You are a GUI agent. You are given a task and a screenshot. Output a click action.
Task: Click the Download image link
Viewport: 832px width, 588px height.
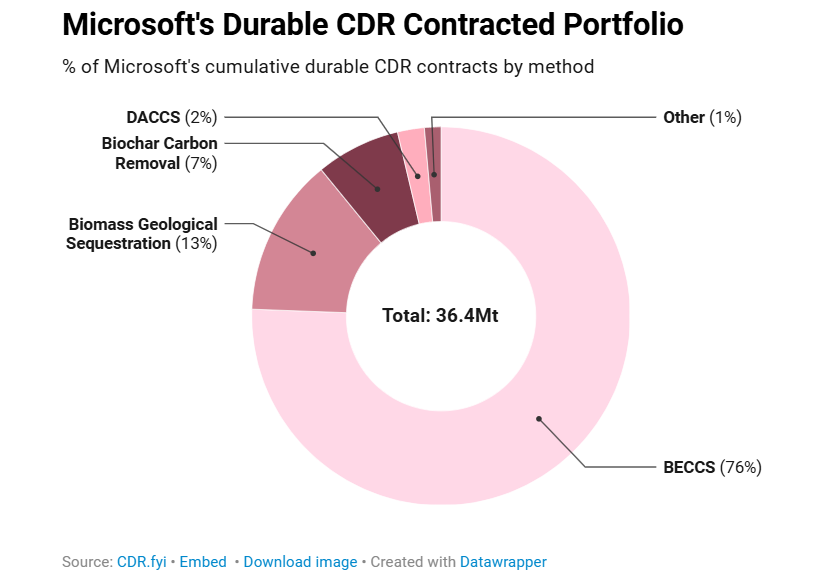coord(300,562)
